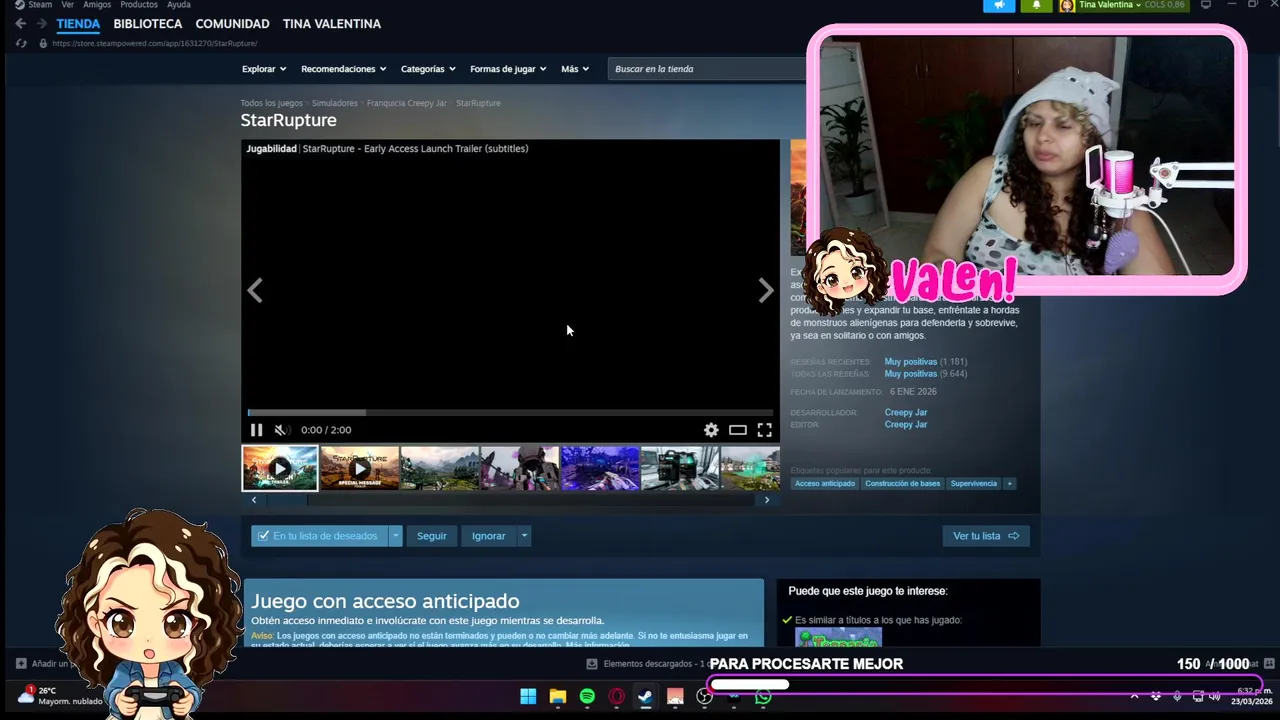
Task: Open Big Picture mode monitor icon
Action: [1206, 5]
